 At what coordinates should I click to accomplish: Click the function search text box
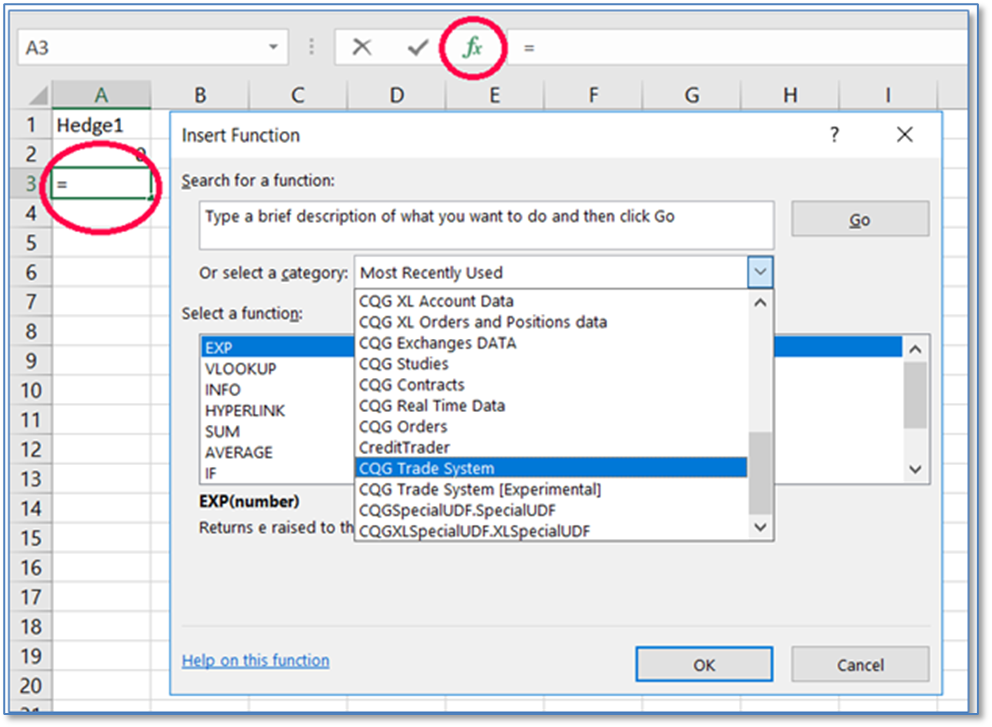click(x=486, y=225)
